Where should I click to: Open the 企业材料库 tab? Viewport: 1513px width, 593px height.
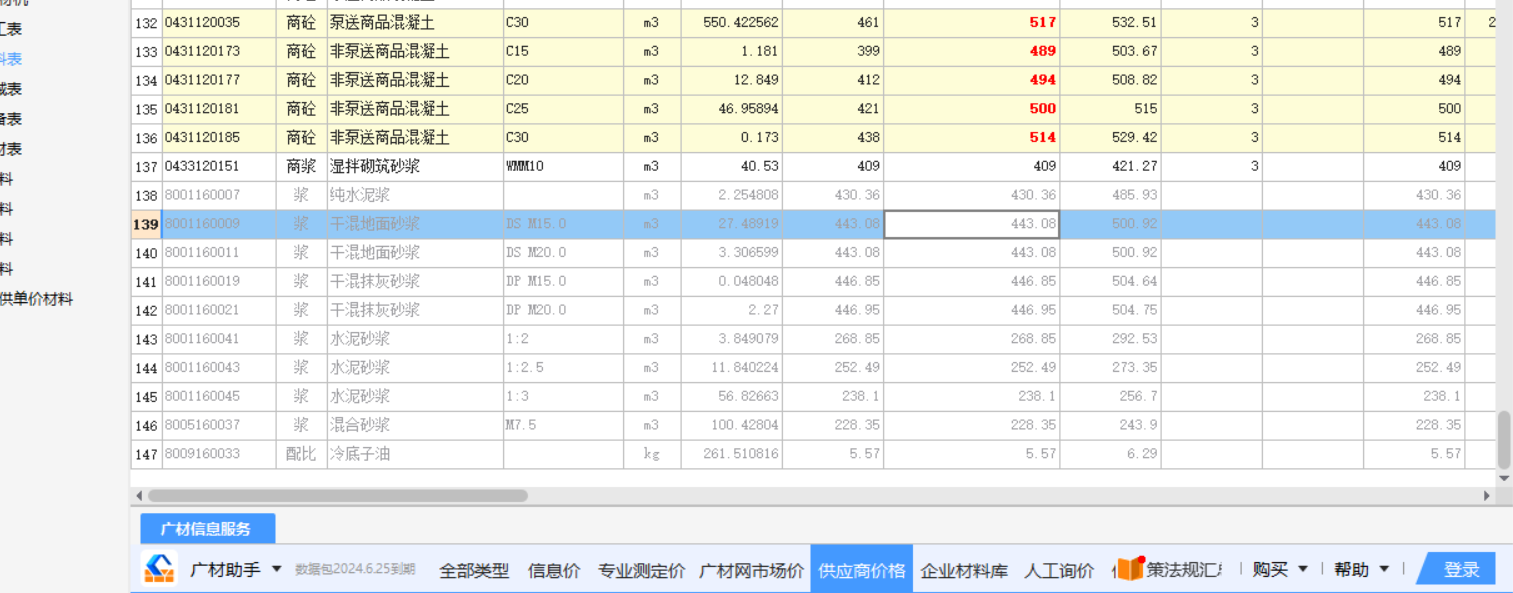point(964,570)
